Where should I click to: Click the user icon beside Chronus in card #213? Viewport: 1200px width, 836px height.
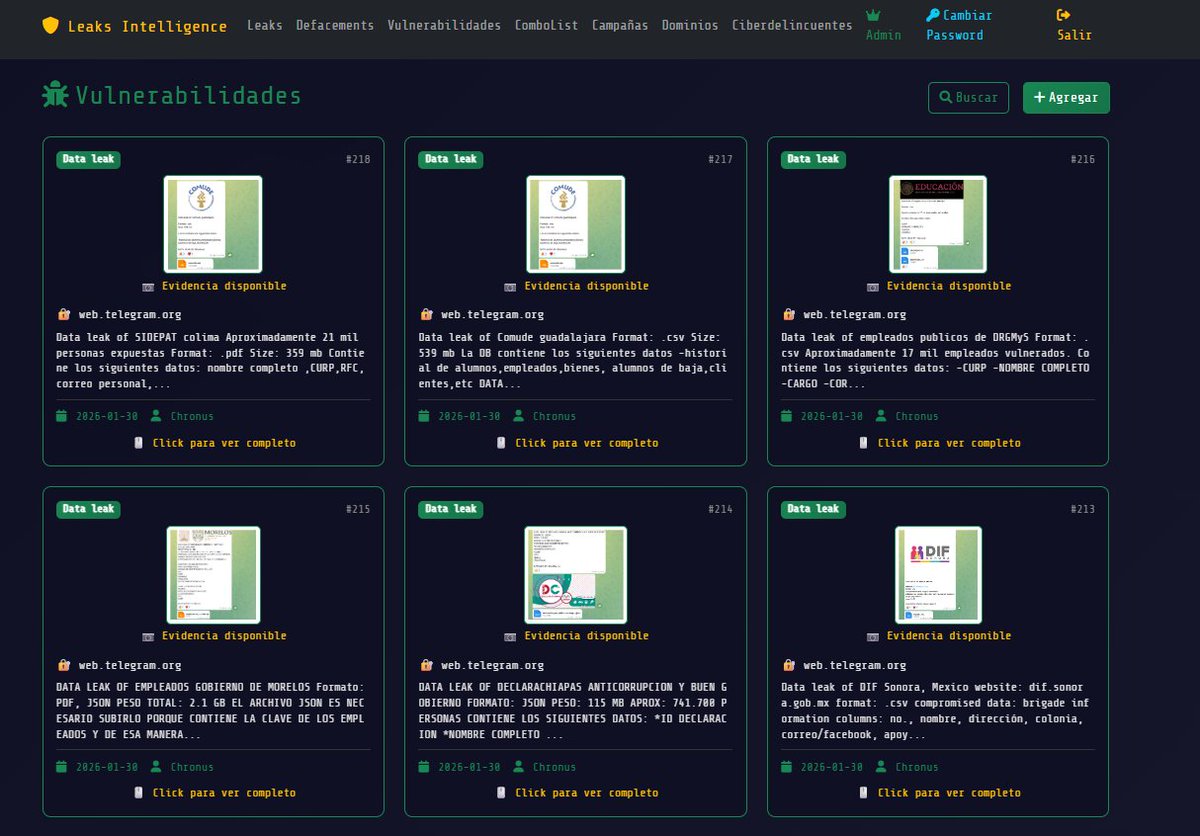(881, 767)
